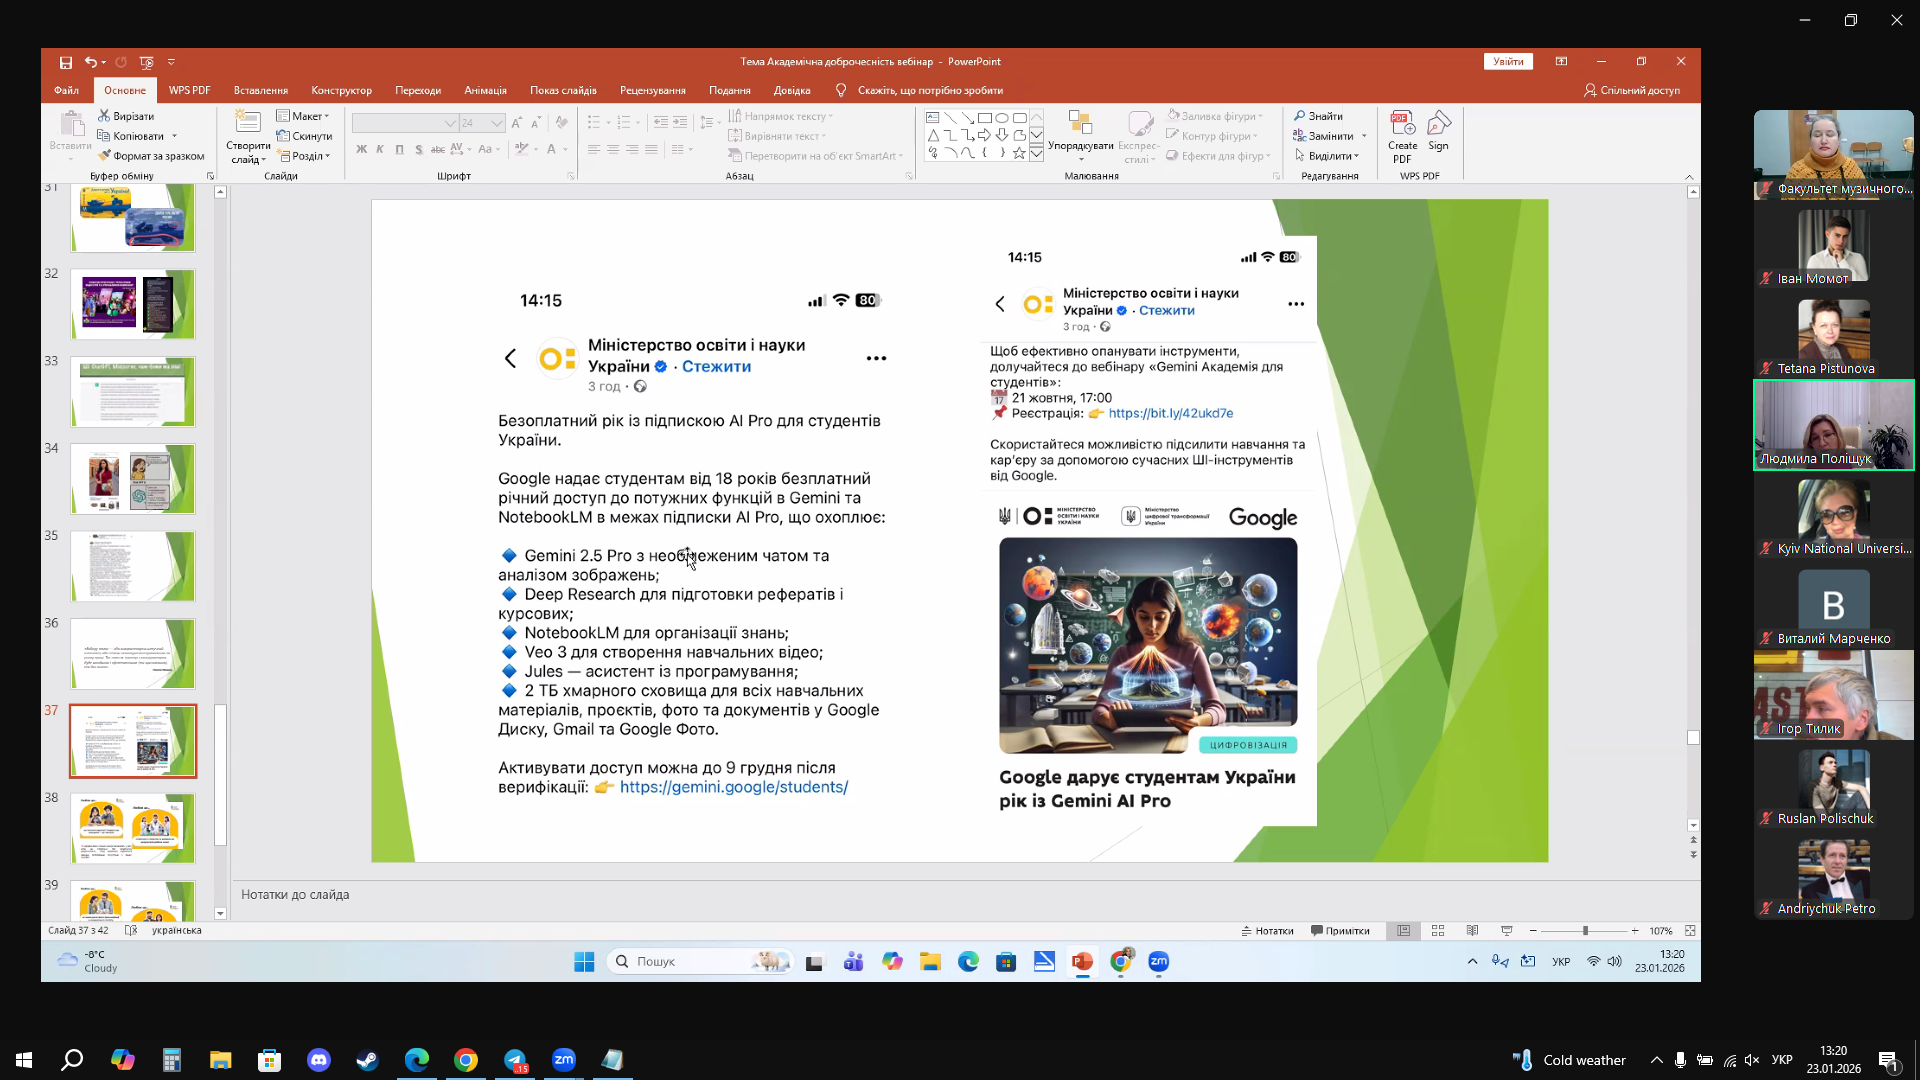Expand the Макет layout dropdown

(x=303, y=116)
